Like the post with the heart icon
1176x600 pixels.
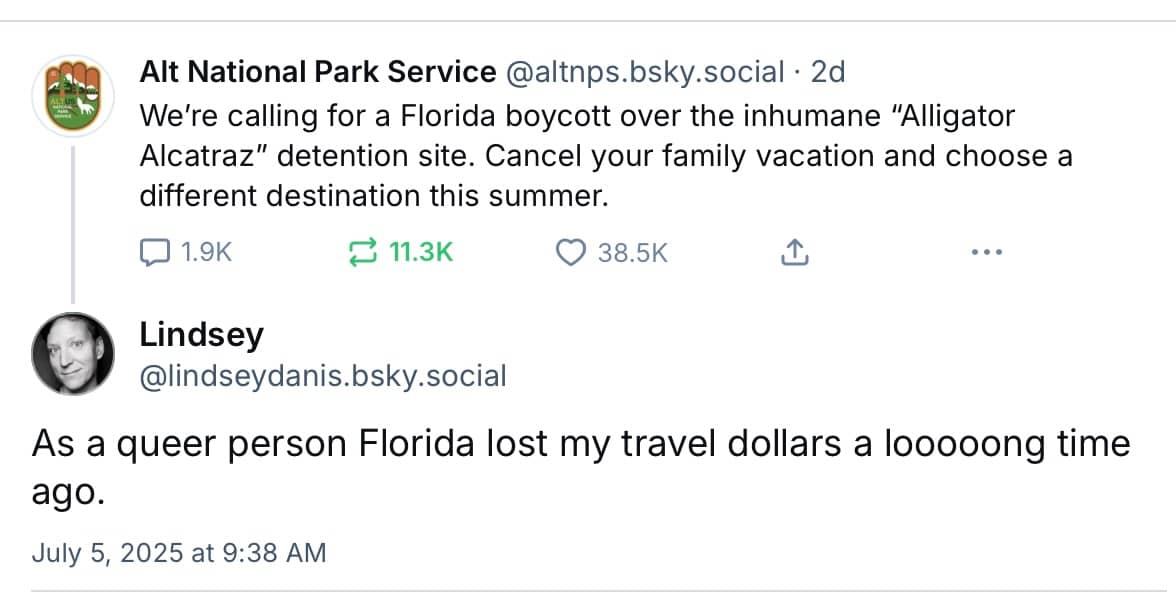pos(570,253)
